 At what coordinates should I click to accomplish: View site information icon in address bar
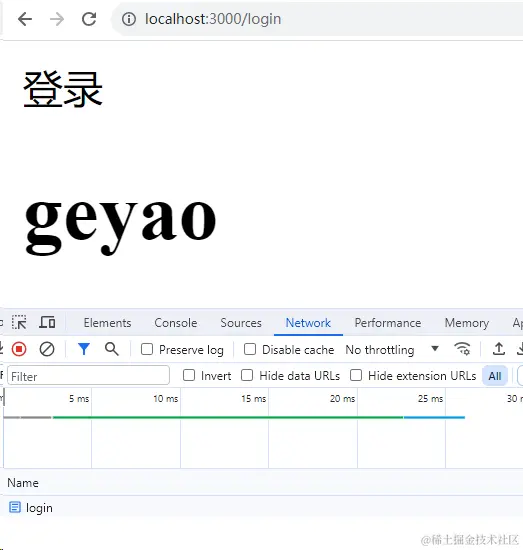click(129, 19)
